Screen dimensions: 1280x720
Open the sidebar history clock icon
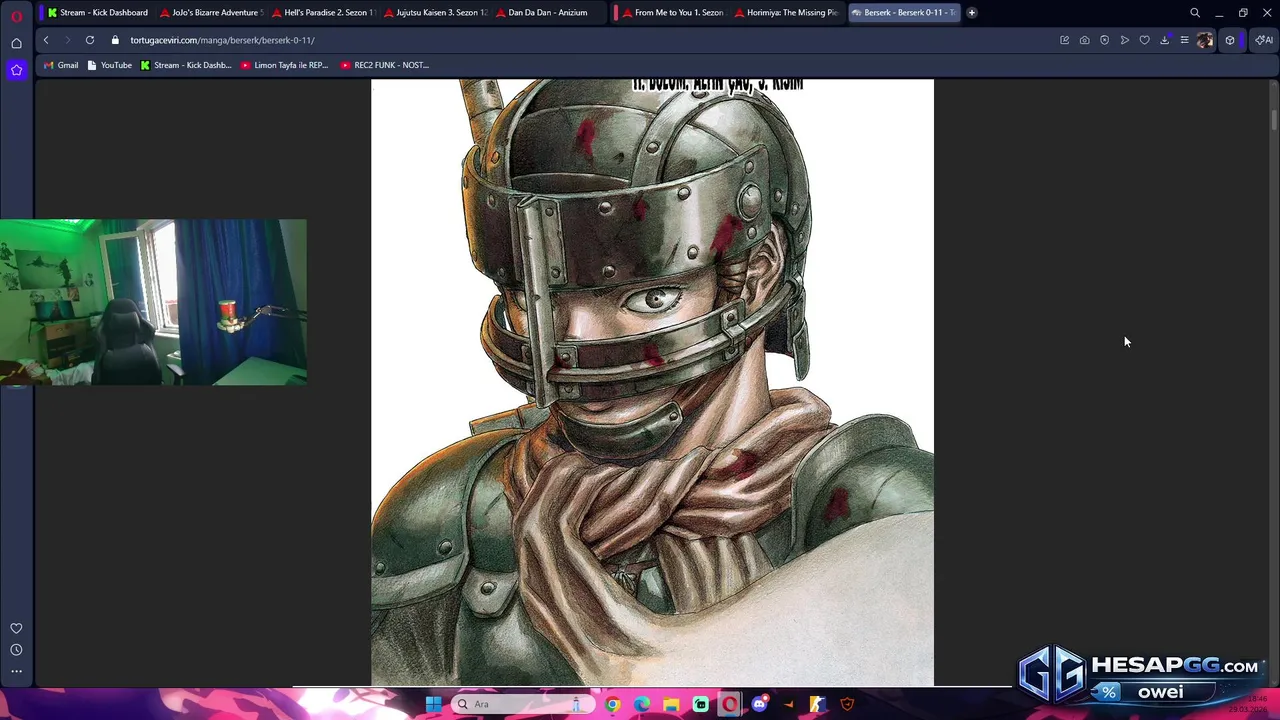pos(16,650)
